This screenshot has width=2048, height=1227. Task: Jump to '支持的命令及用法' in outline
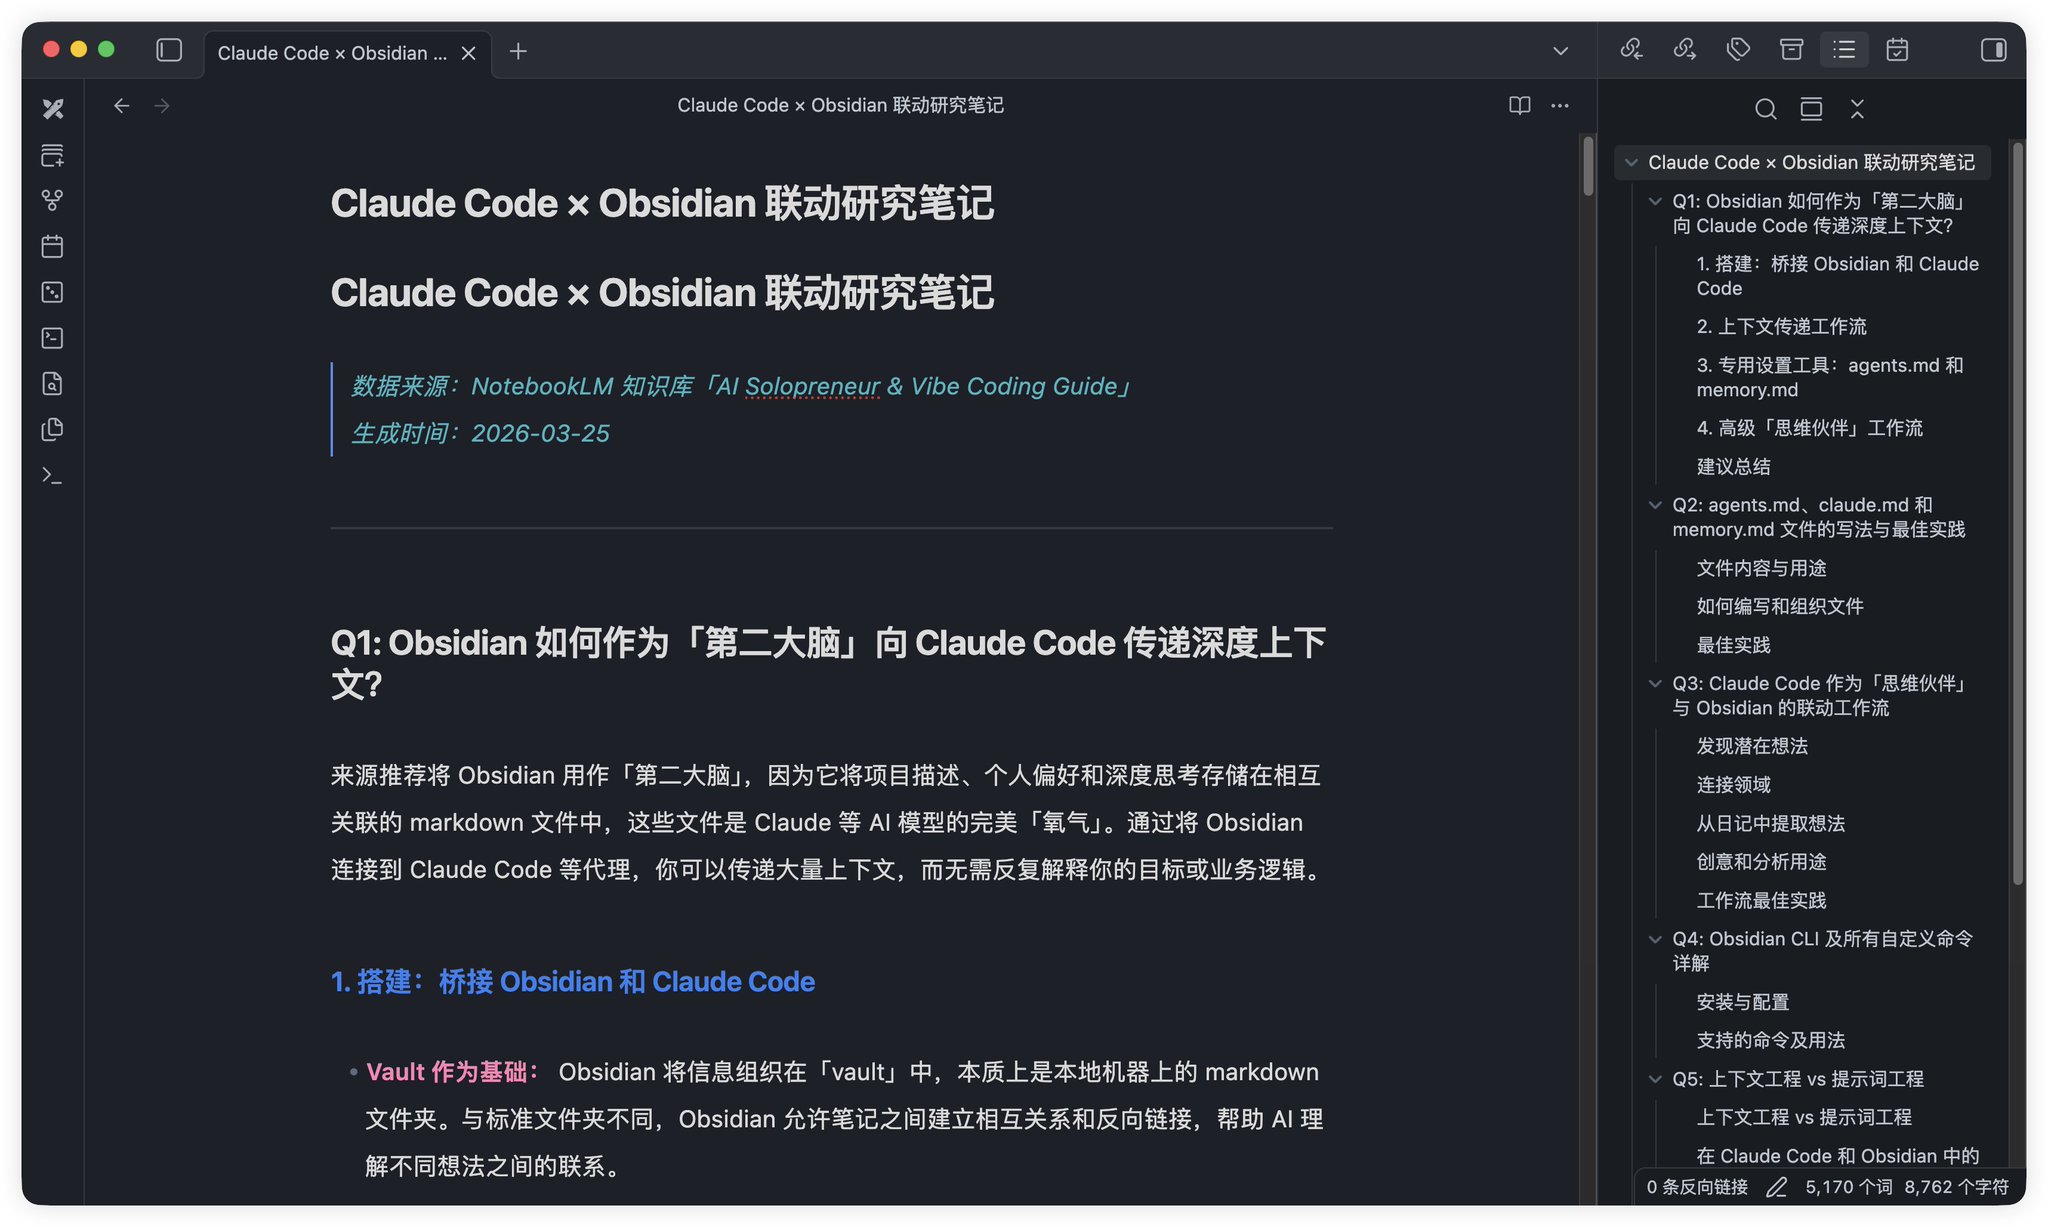[x=1770, y=1040]
